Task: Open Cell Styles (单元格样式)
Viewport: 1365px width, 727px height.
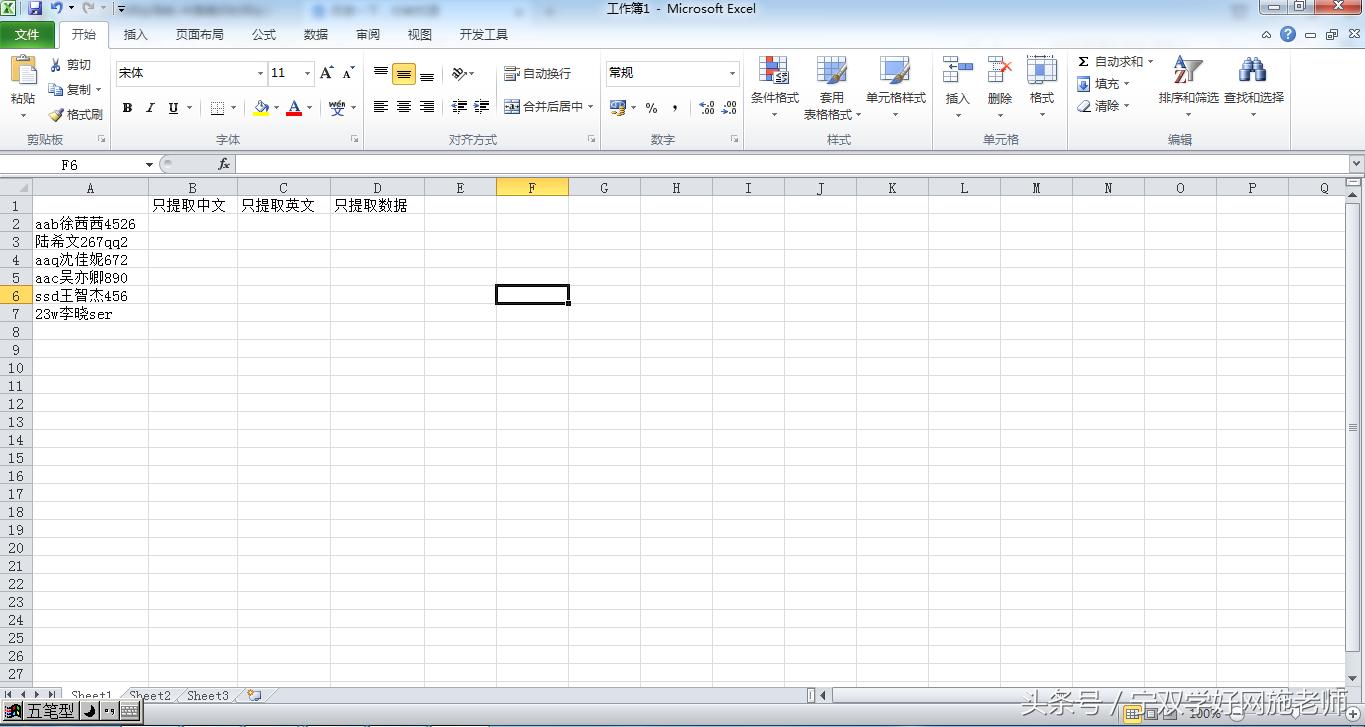Action: point(896,86)
